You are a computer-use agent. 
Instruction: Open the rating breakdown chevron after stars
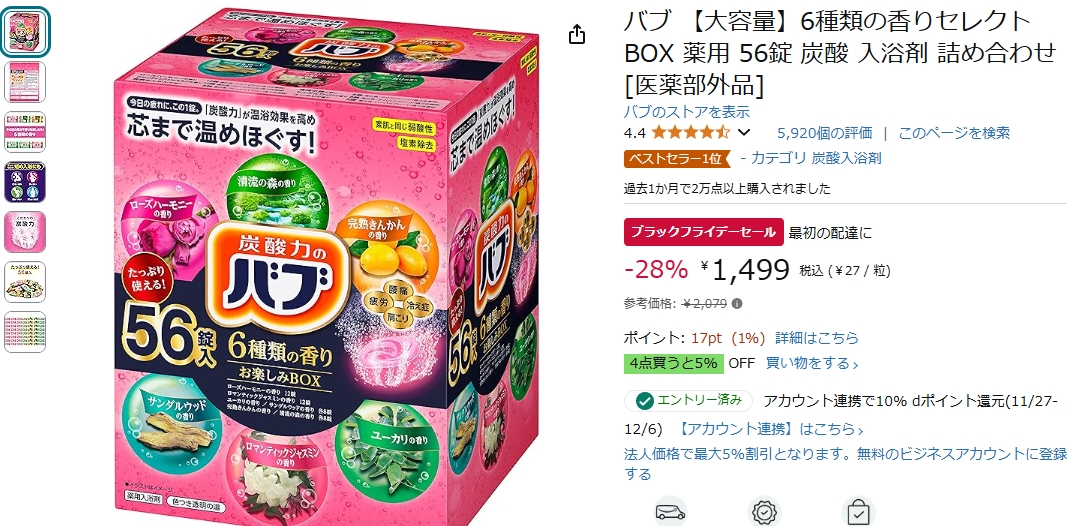click(x=744, y=133)
